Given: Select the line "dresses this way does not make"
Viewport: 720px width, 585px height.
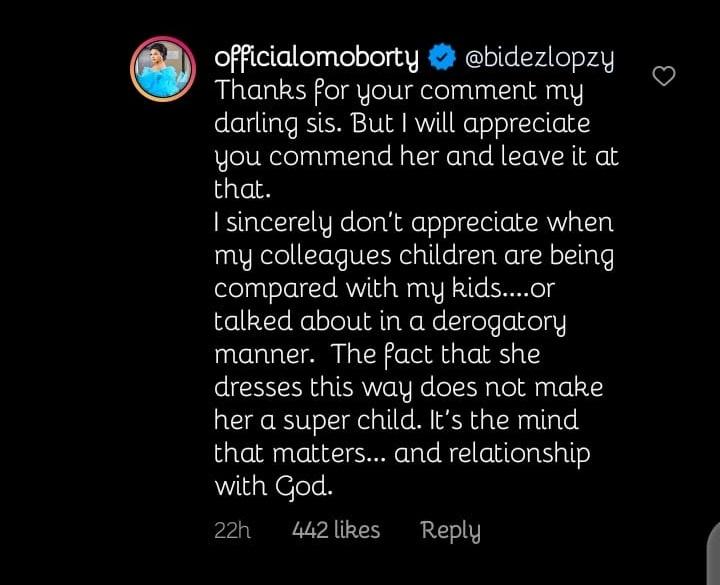Looking at the screenshot, I should click(x=409, y=387).
